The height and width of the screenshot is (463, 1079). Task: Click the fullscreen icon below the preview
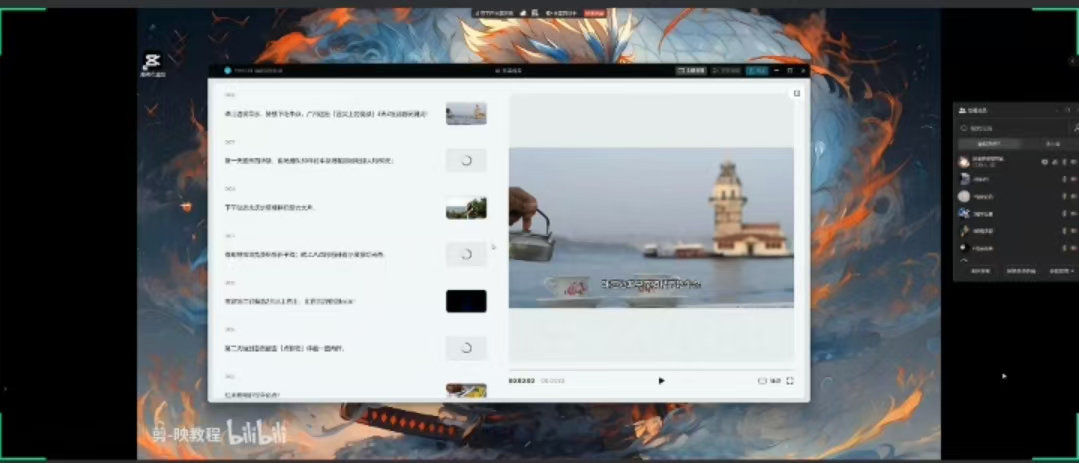click(x=790, y=380)
